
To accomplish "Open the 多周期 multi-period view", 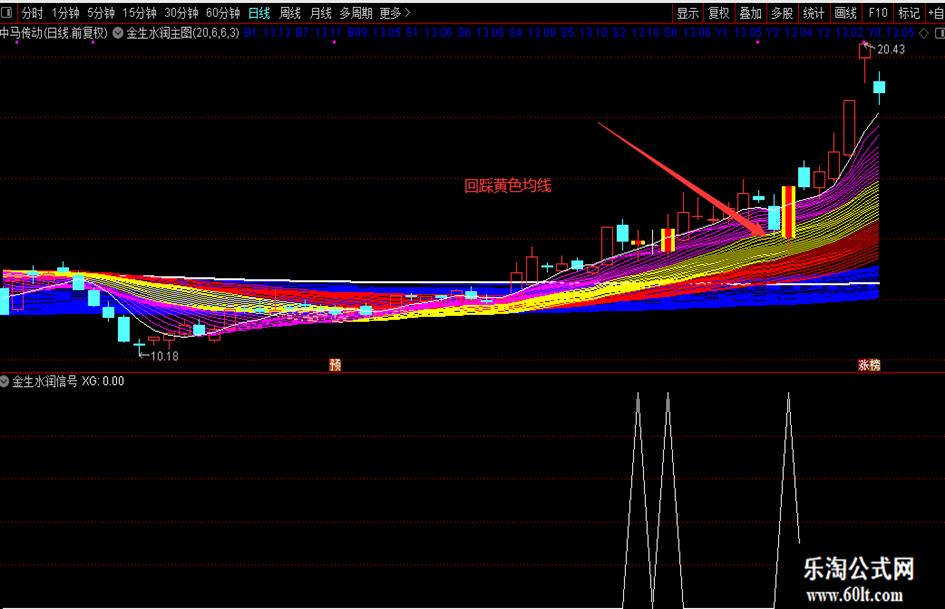I will (x=356, y=13).
